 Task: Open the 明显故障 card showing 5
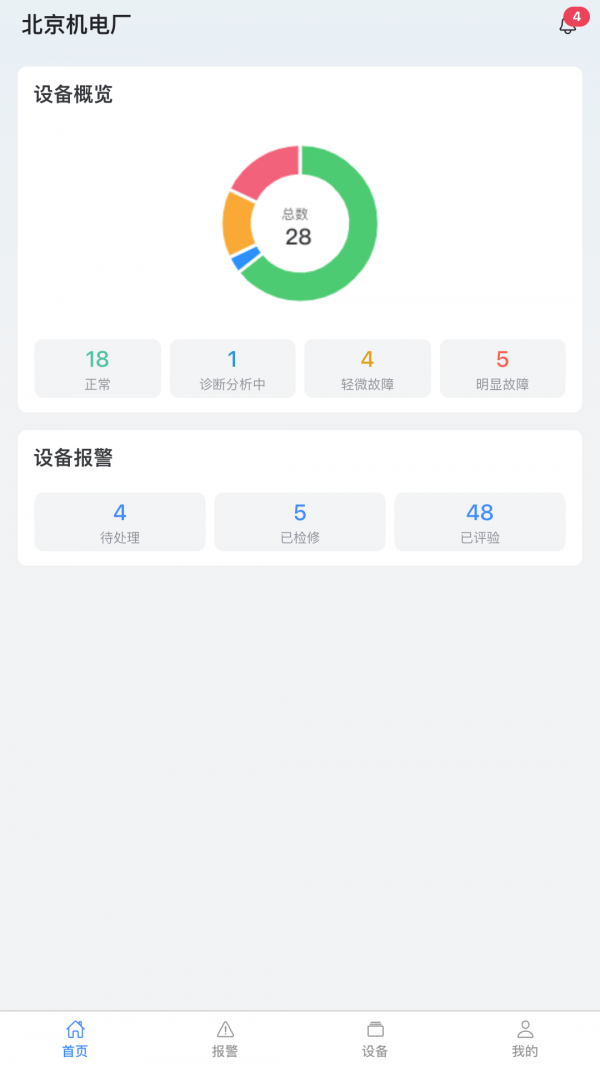[502, 368]
